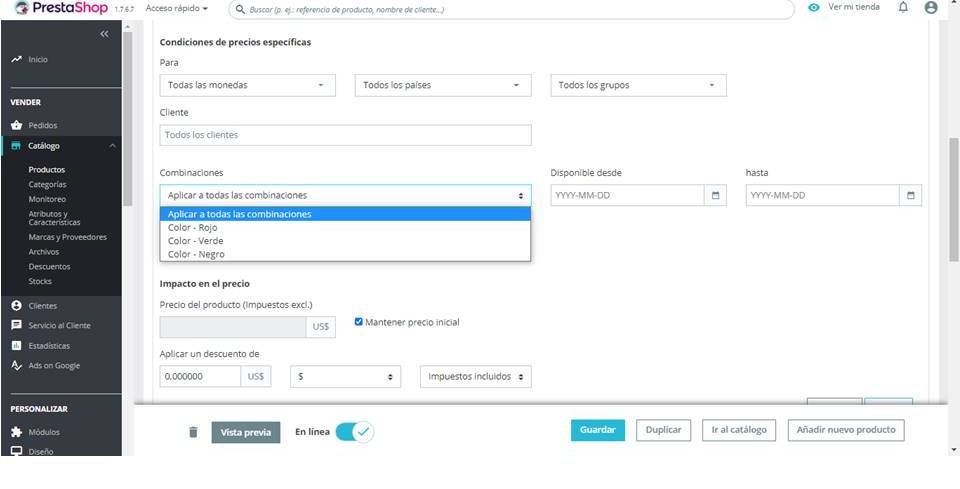Click the Módulos puzzle icon
Screen dimensions: 960x489
17,432
